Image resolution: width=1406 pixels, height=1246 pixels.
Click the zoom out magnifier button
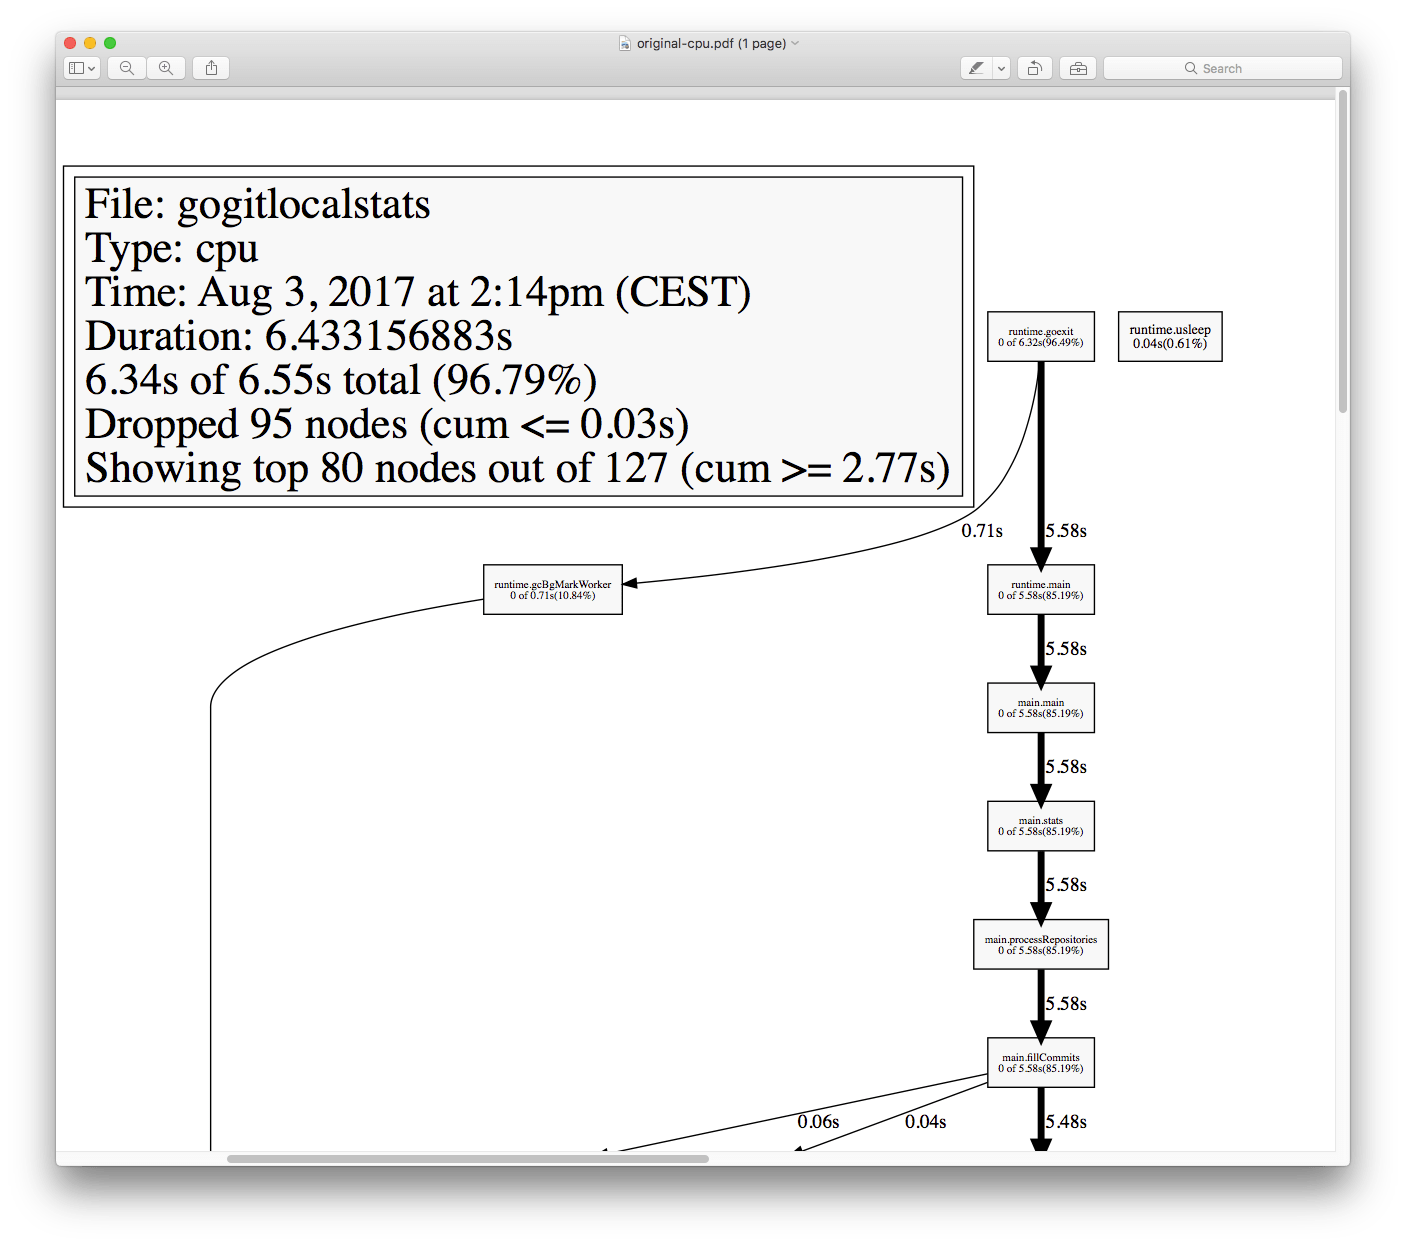click(127, 68)
